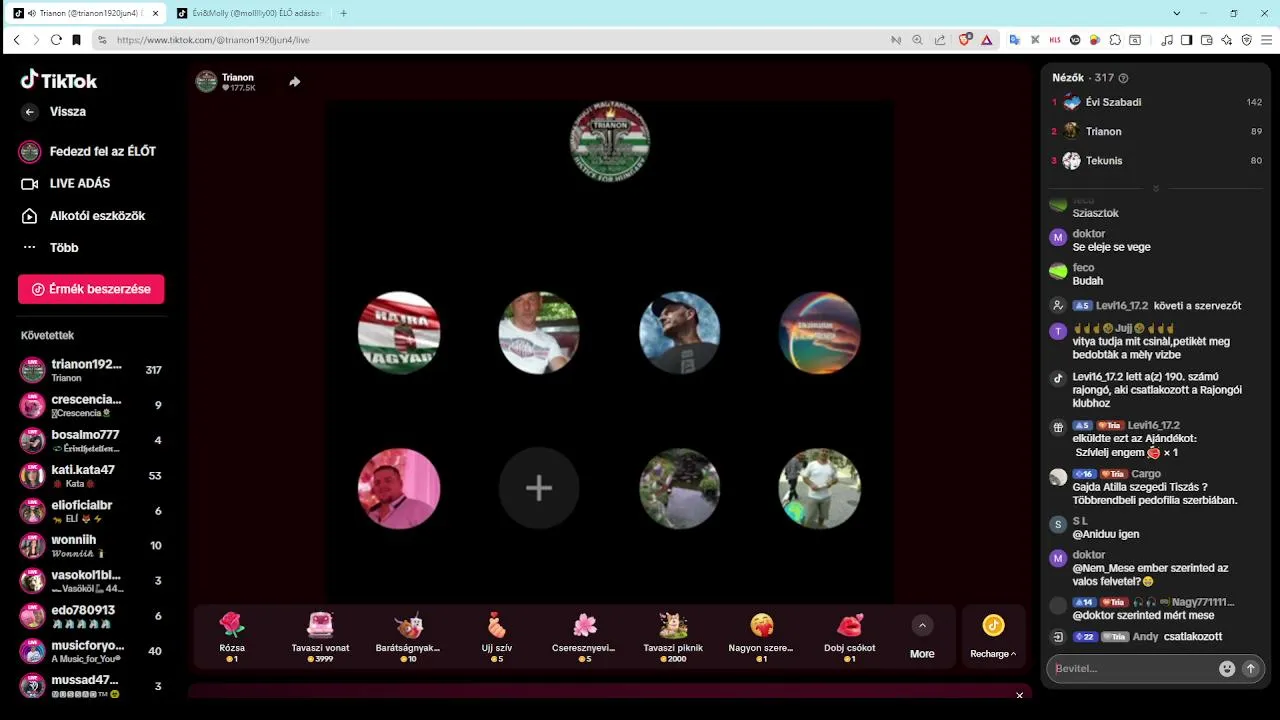Send the Tavaszi vonat gift
The height and width of the screenshot is (720, 1280).
click(x=320, y=636)
